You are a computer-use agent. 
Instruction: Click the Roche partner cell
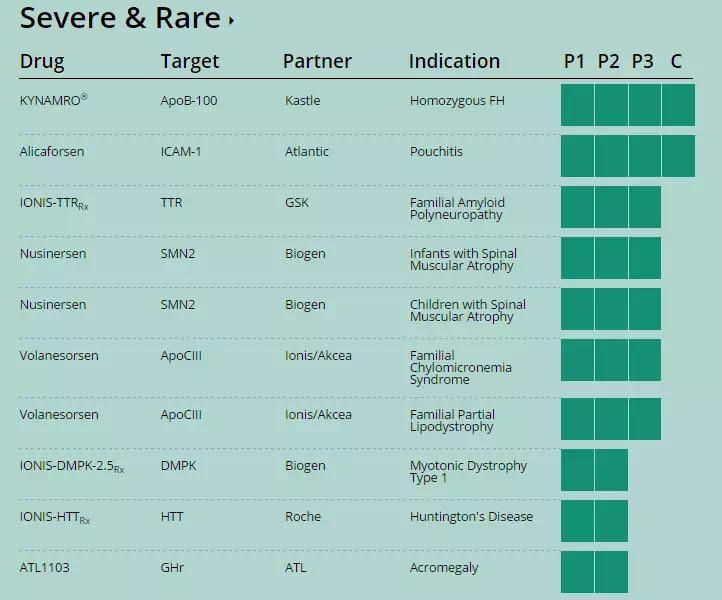click(303, 517)
